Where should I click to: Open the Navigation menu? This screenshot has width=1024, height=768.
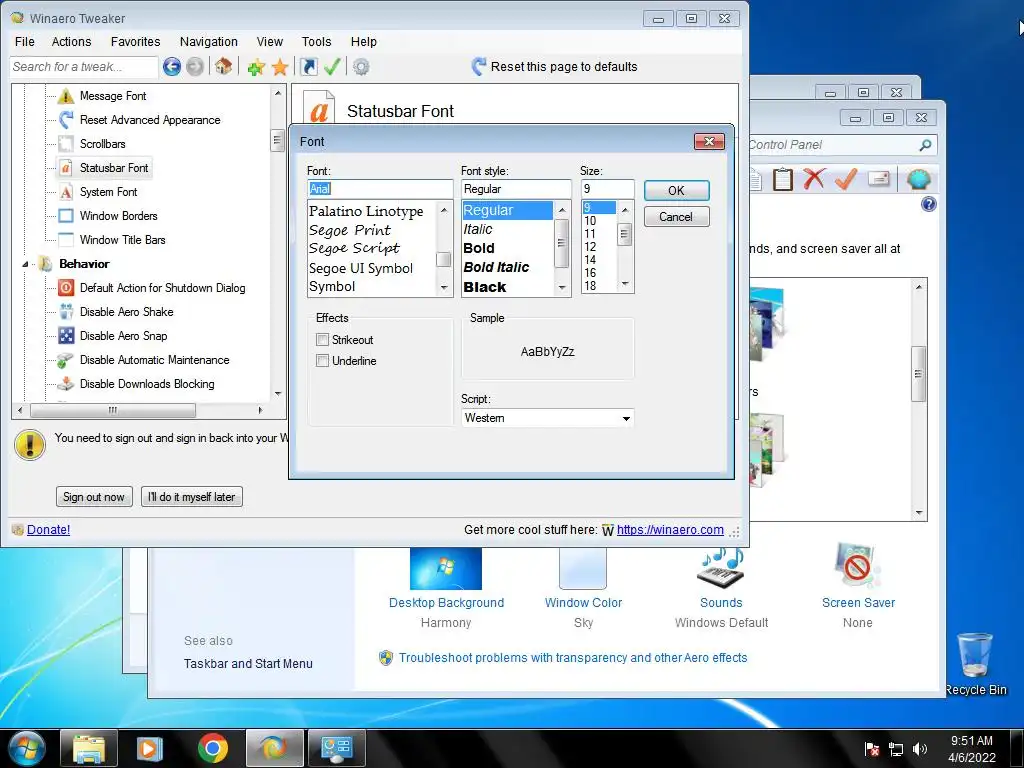pos(208,42)
